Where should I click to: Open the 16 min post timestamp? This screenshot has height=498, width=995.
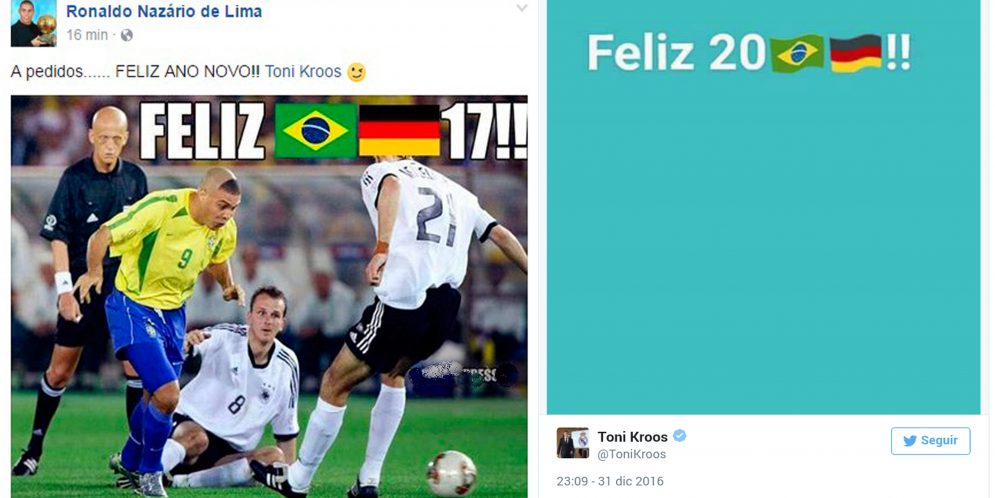(x=87, y=35)
